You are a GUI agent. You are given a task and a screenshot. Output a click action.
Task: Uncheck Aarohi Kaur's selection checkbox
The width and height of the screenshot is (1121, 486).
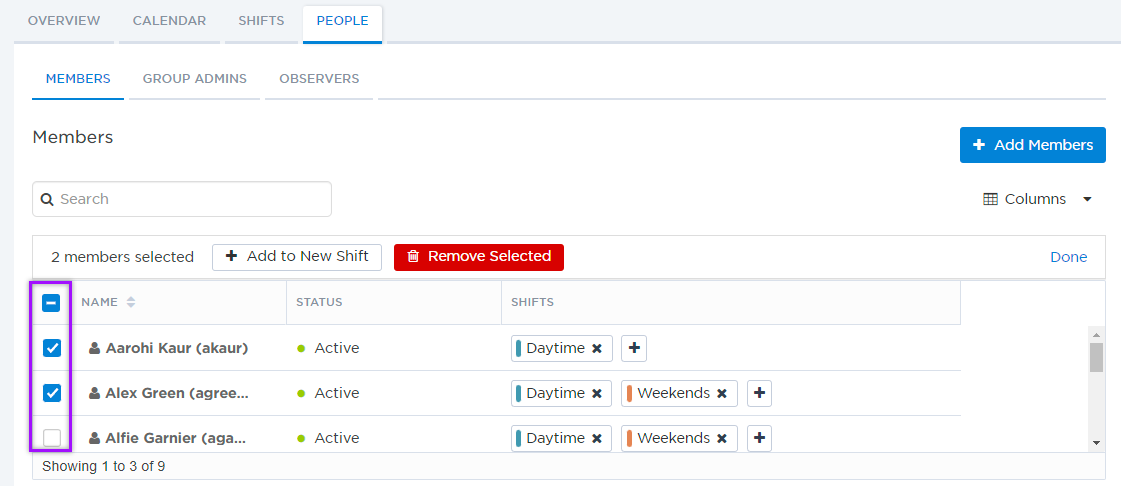[52, 348]
